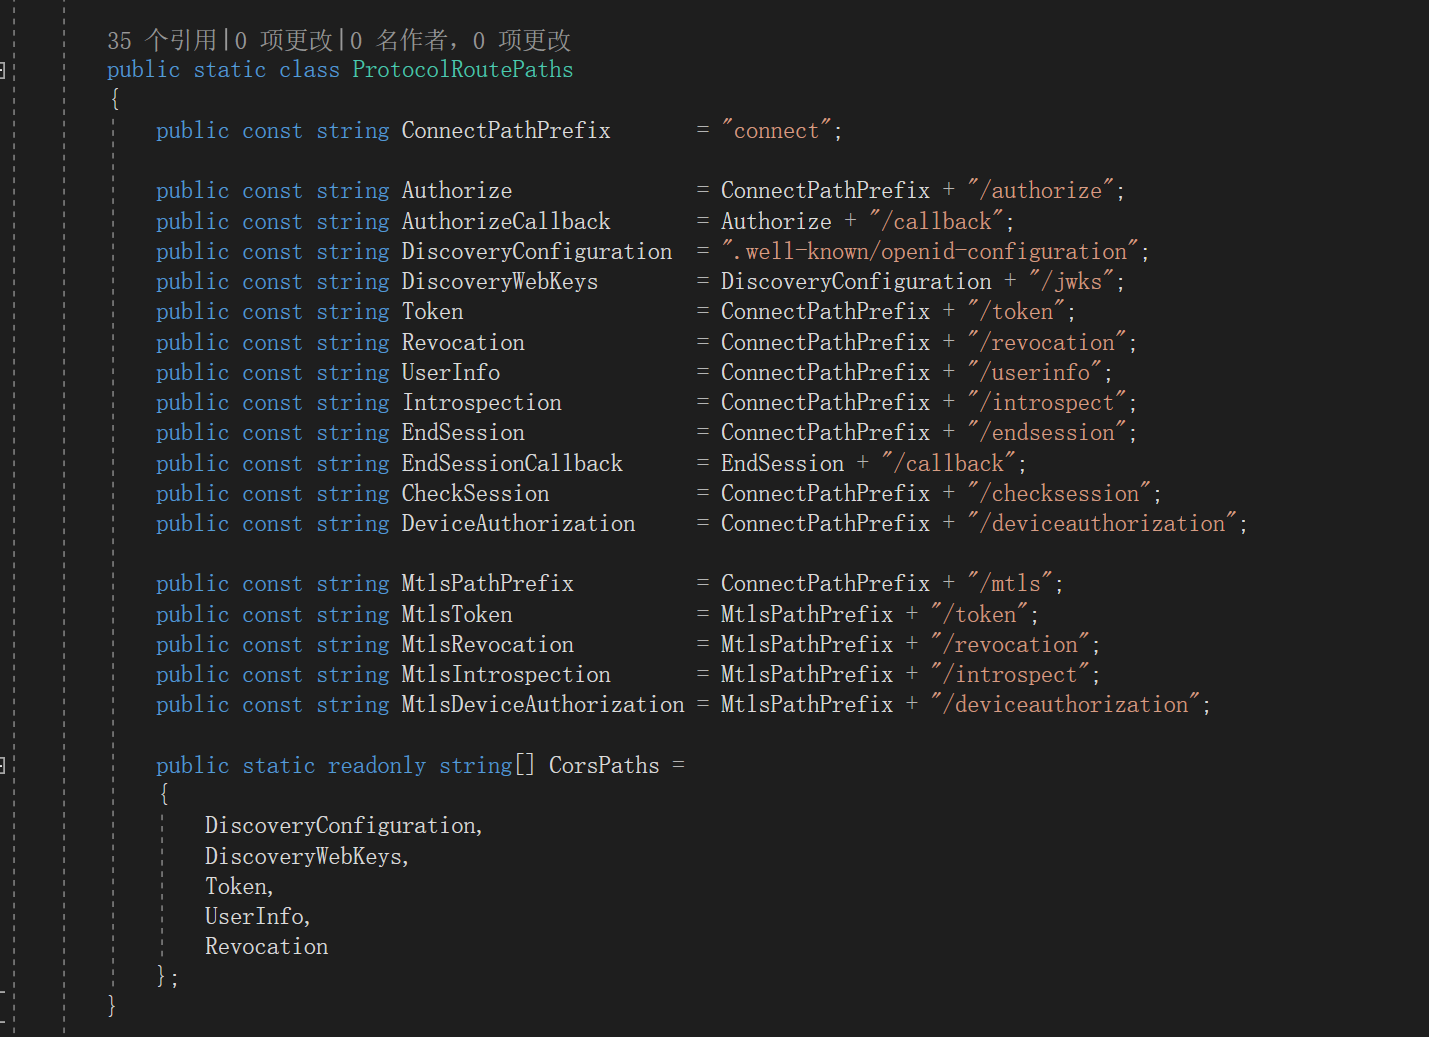The width and height of the screenshot is (1429, 1037).
Task: Click the EndSession constant declaration name
Action: [463, 433]
